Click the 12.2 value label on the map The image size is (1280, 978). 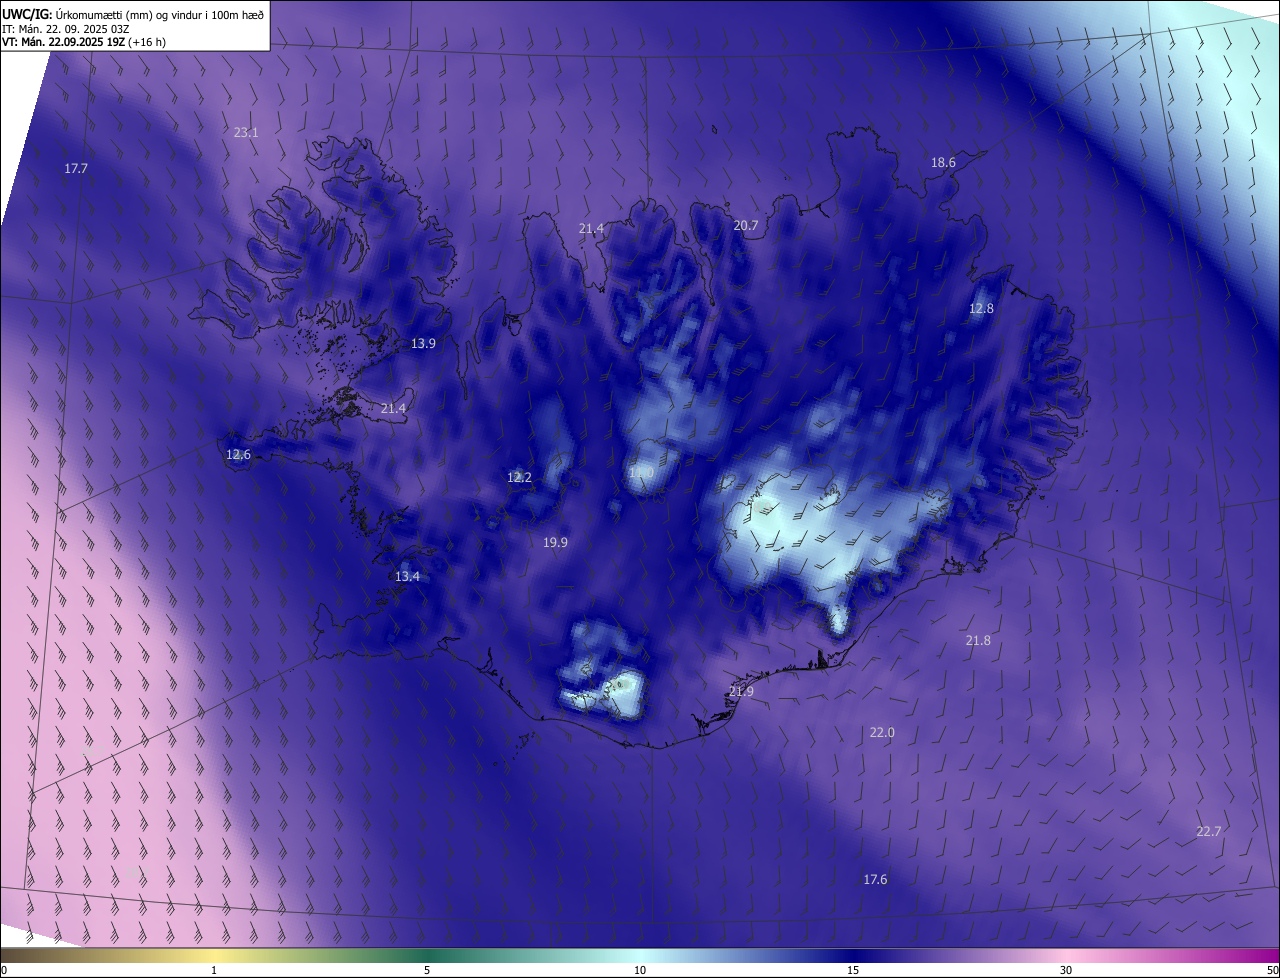coord(519,478)
